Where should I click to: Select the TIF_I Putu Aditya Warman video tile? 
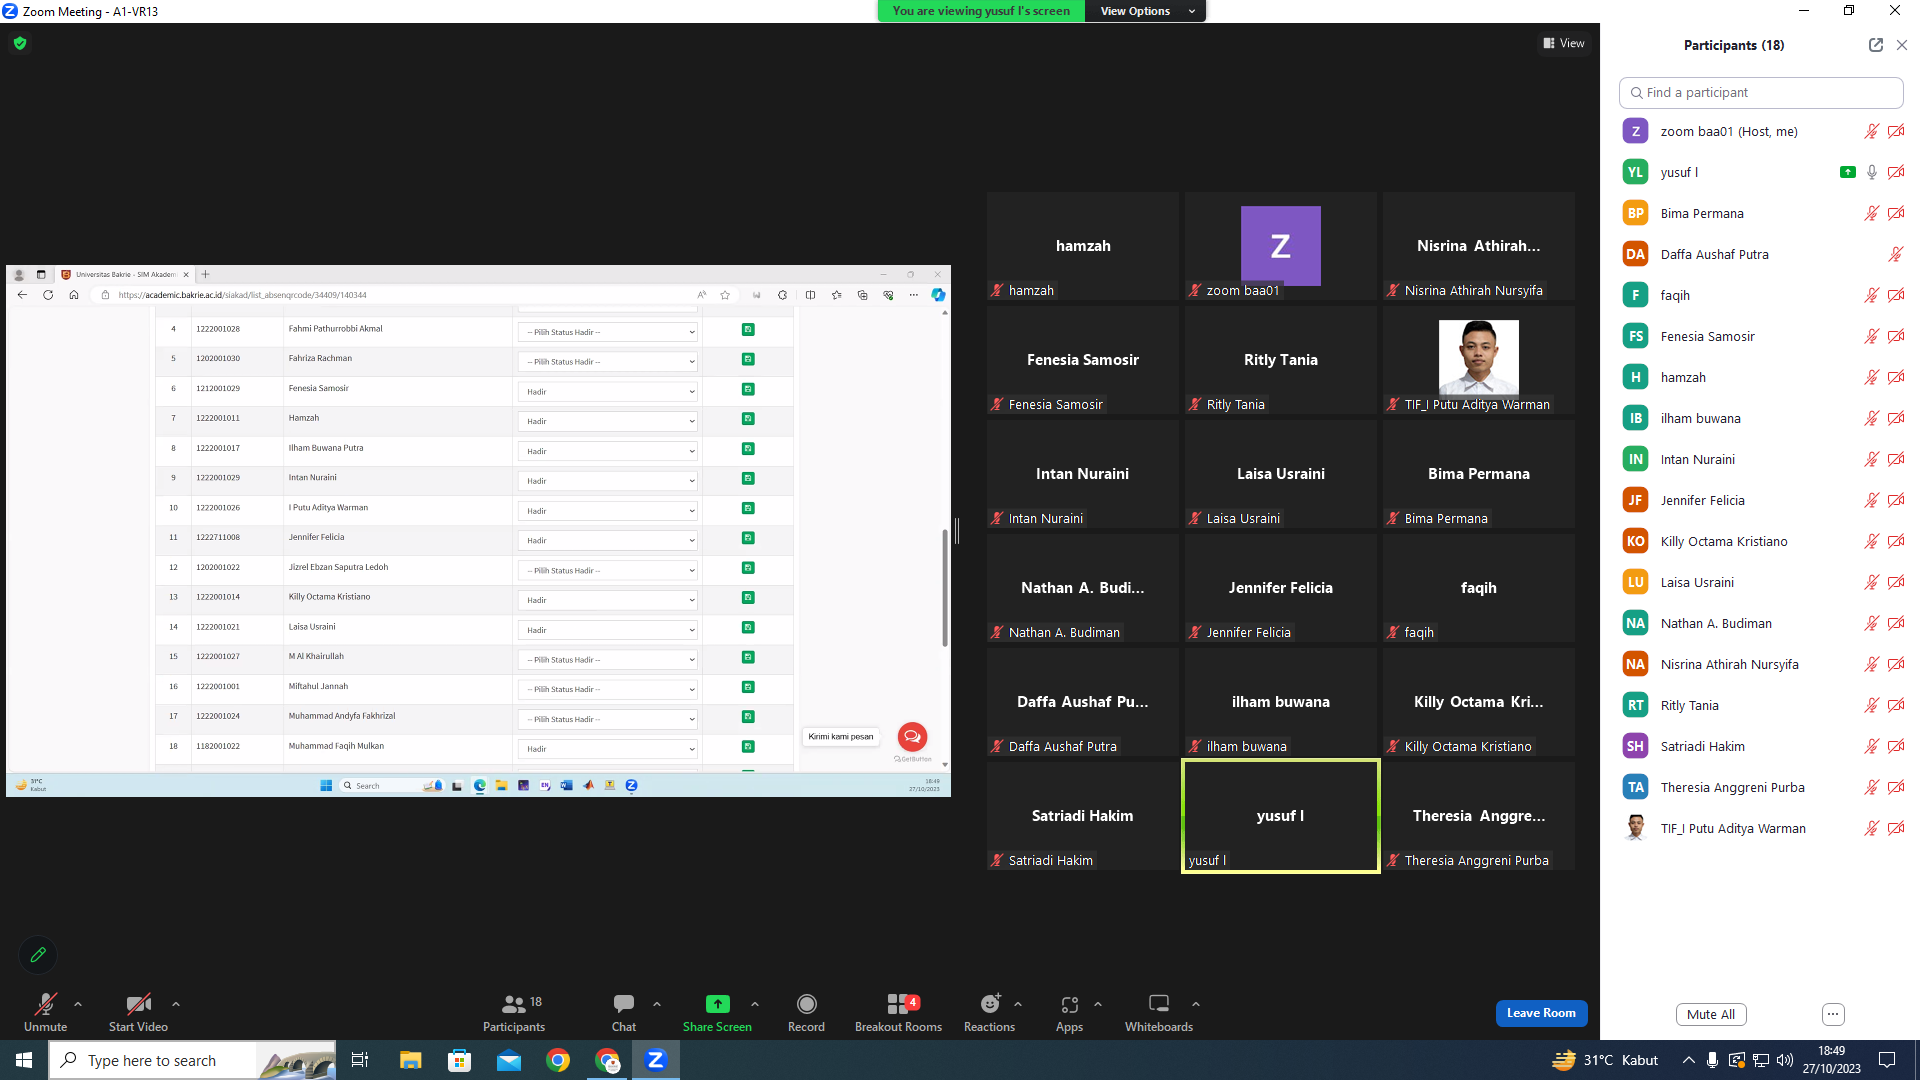tap(1478, 360)
